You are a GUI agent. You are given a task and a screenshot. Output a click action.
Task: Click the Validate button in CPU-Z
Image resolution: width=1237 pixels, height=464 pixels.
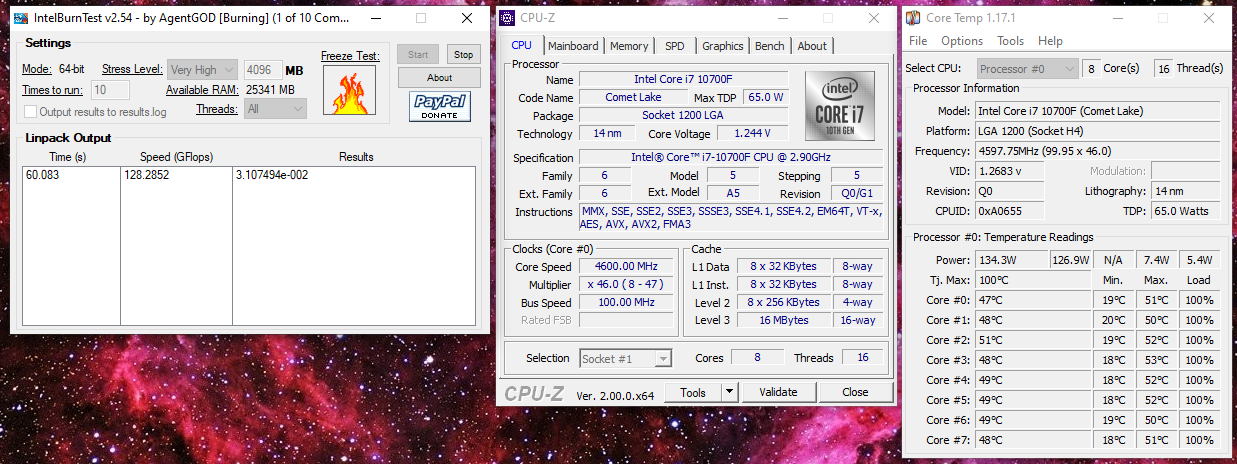pos(777,393)
